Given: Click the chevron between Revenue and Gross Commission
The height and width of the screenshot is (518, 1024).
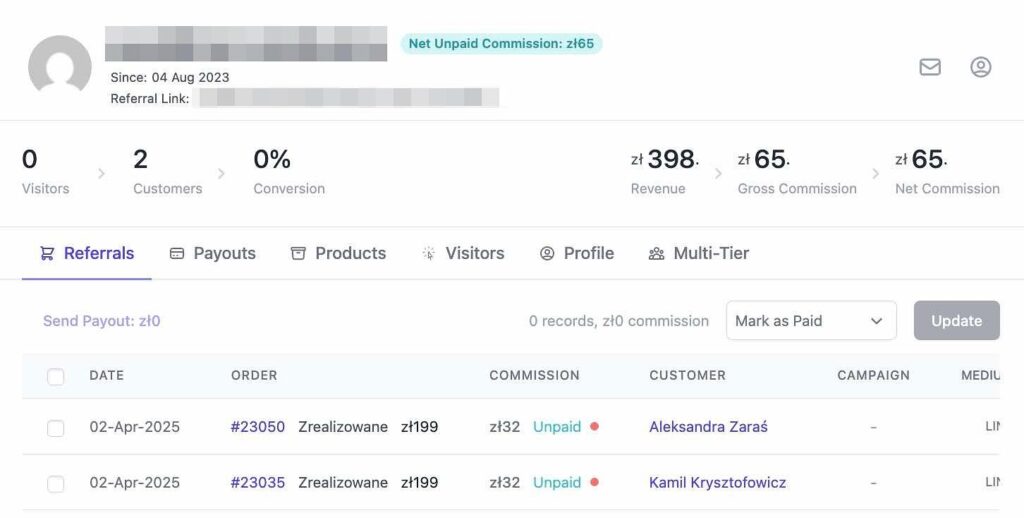Looking at the screenshot, I should click(x=718, y=174).
